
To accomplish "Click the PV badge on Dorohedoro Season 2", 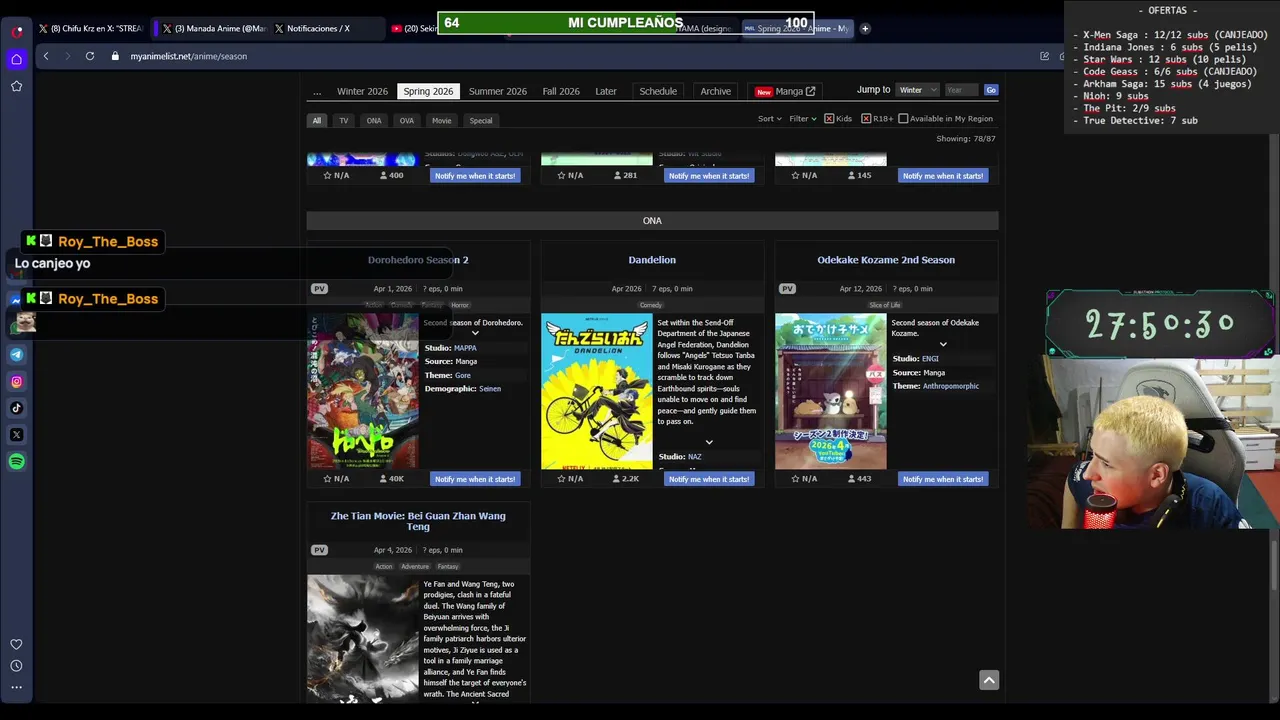I will pos(319,289).
